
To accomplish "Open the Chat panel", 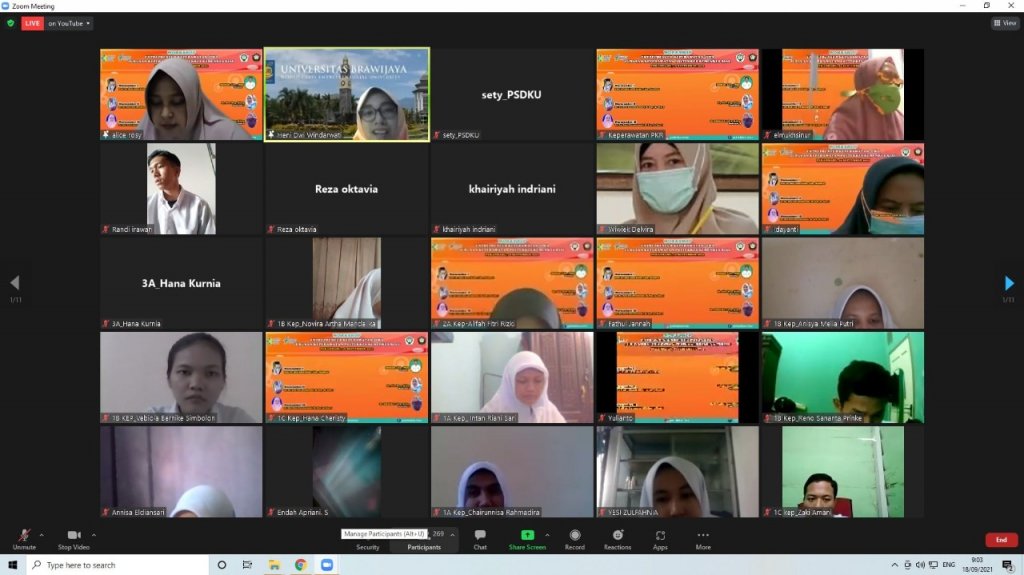I will (480, 538).
